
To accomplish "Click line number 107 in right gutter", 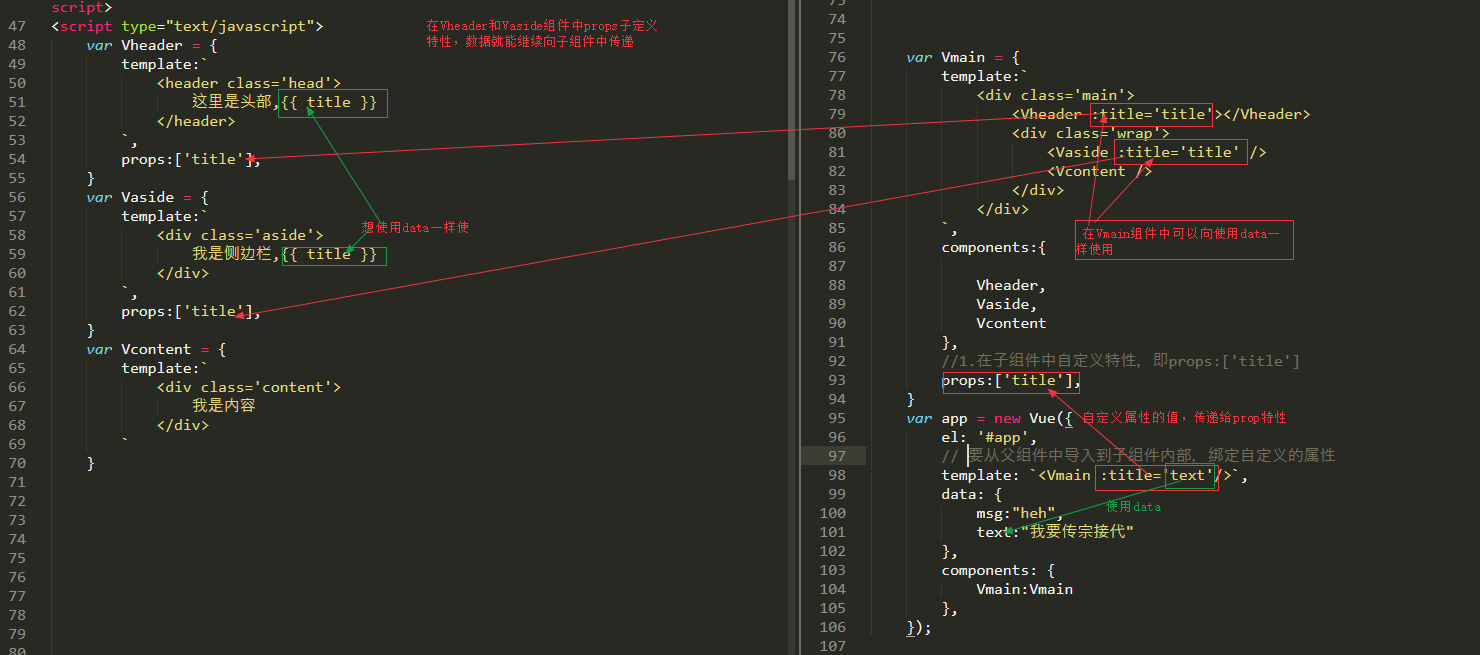I will 832,646.
